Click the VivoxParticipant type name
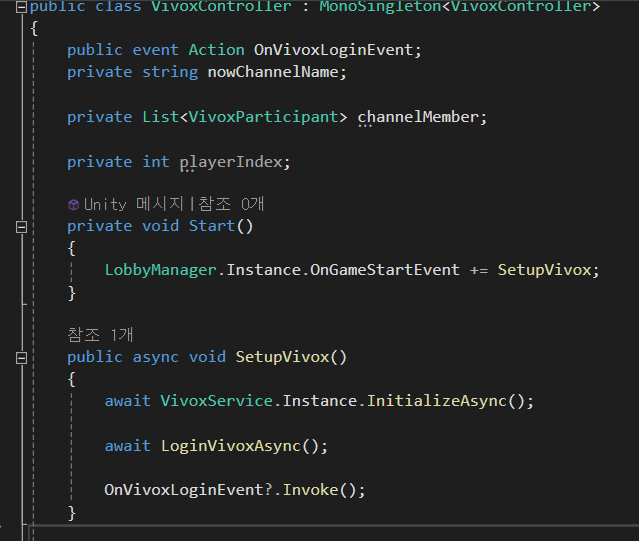 click(263, 117)
